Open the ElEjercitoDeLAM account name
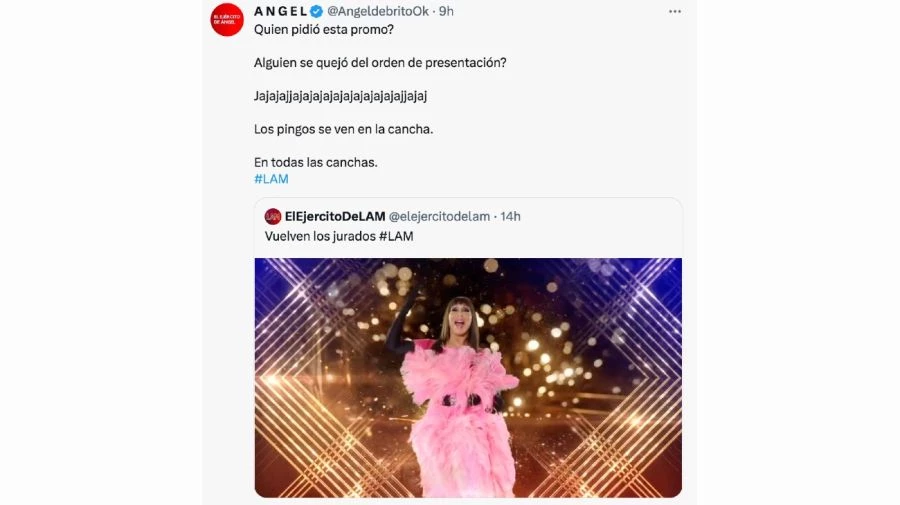900x505 pixels. point(334,216)
